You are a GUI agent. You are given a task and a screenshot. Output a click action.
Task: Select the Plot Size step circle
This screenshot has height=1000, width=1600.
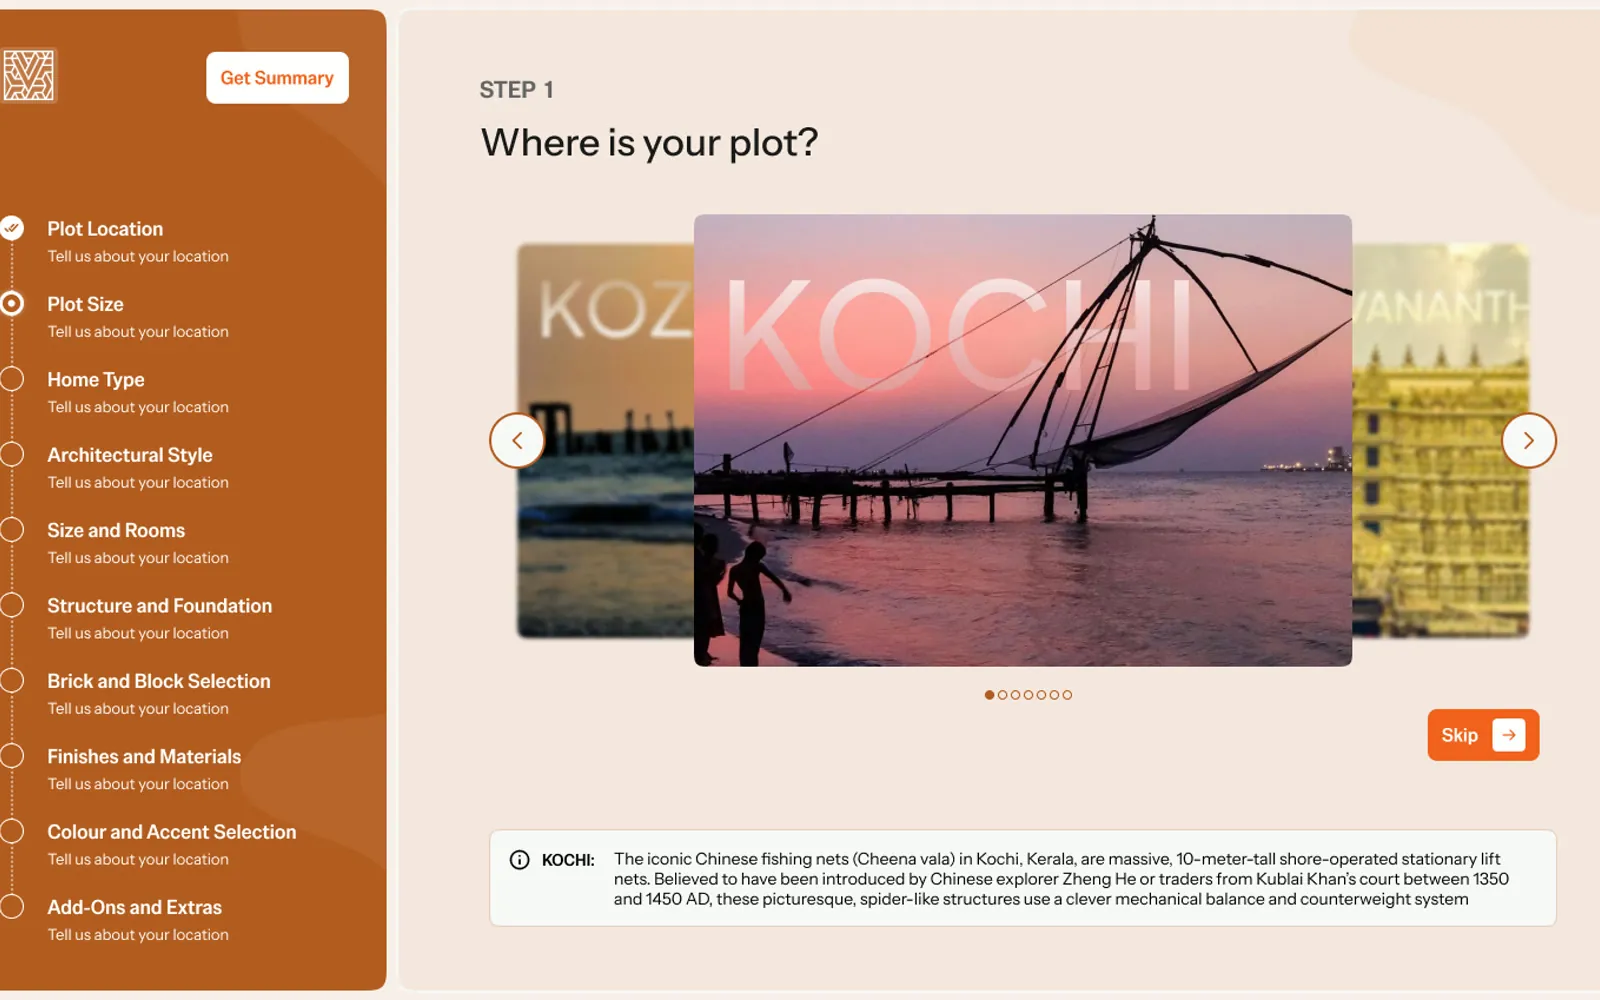pyautogui.click(x=12, y=303)
